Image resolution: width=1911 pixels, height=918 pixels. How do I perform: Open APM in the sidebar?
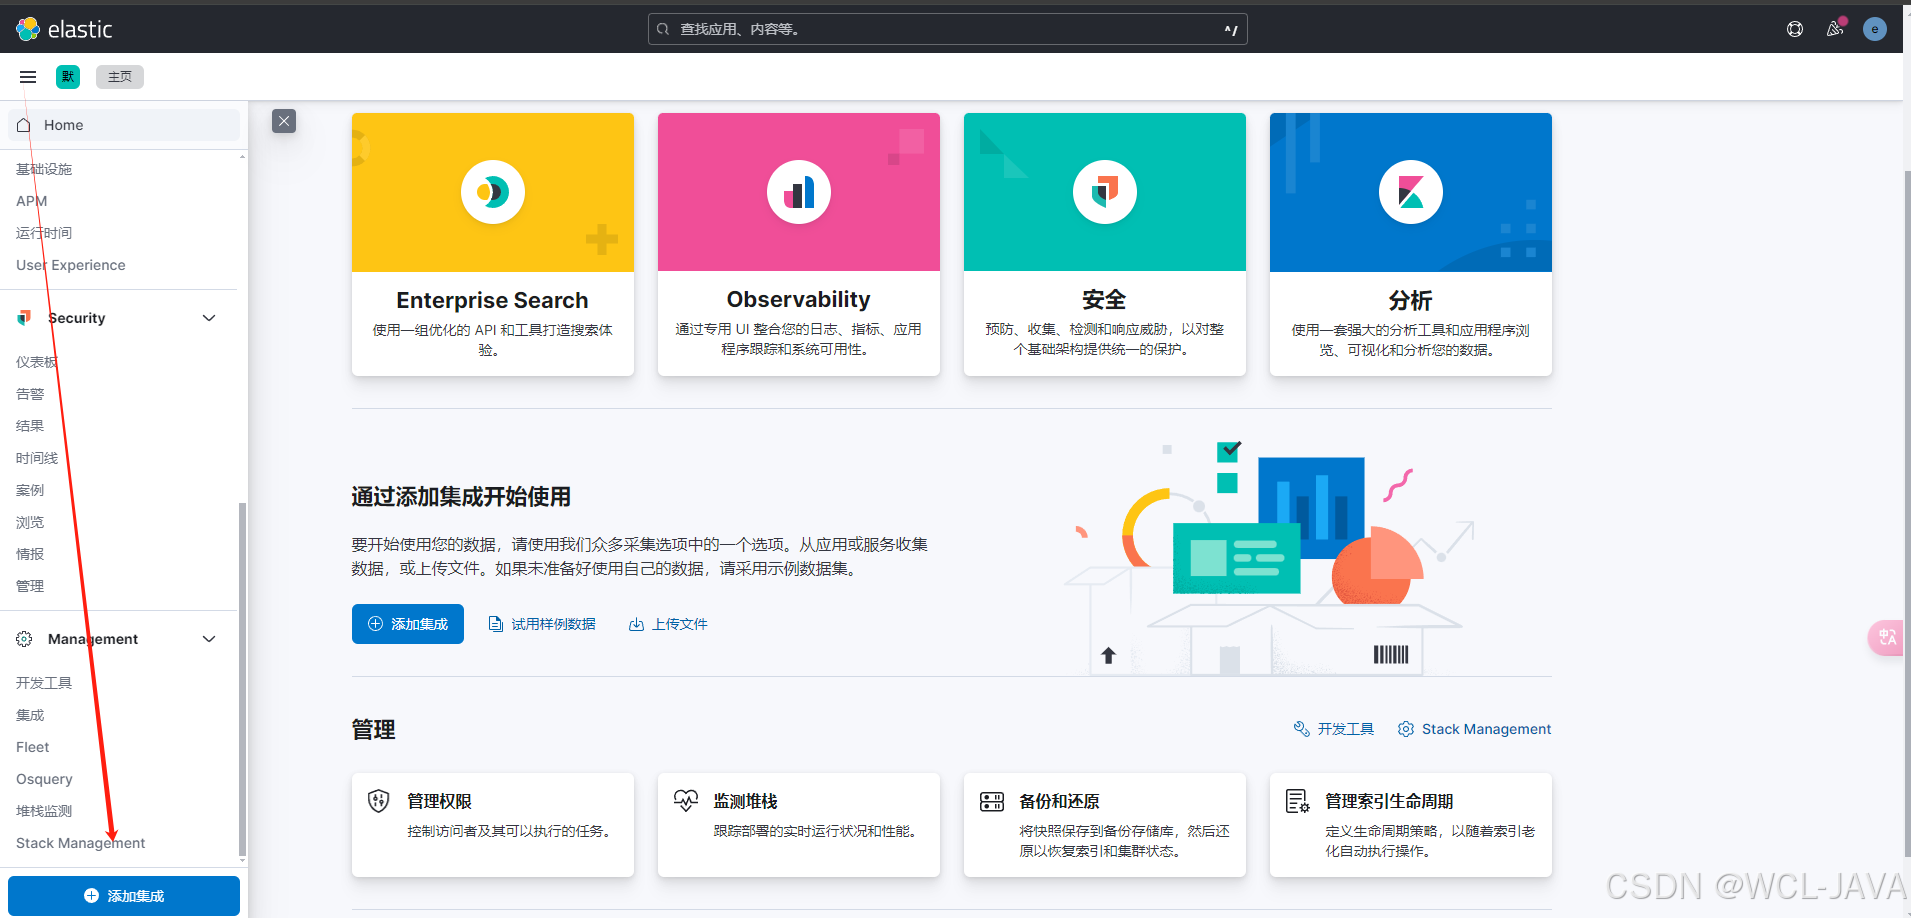click(x=31, y=201)
